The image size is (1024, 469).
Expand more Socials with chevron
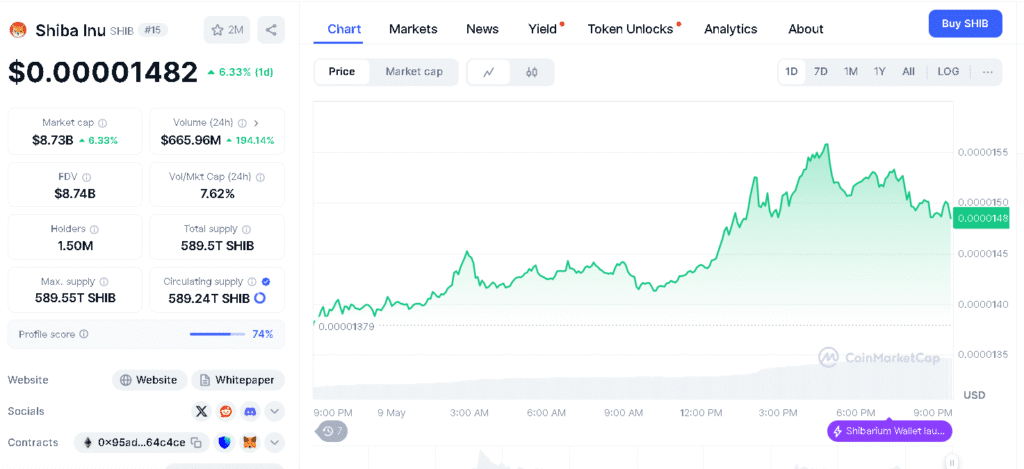(274, 412)
